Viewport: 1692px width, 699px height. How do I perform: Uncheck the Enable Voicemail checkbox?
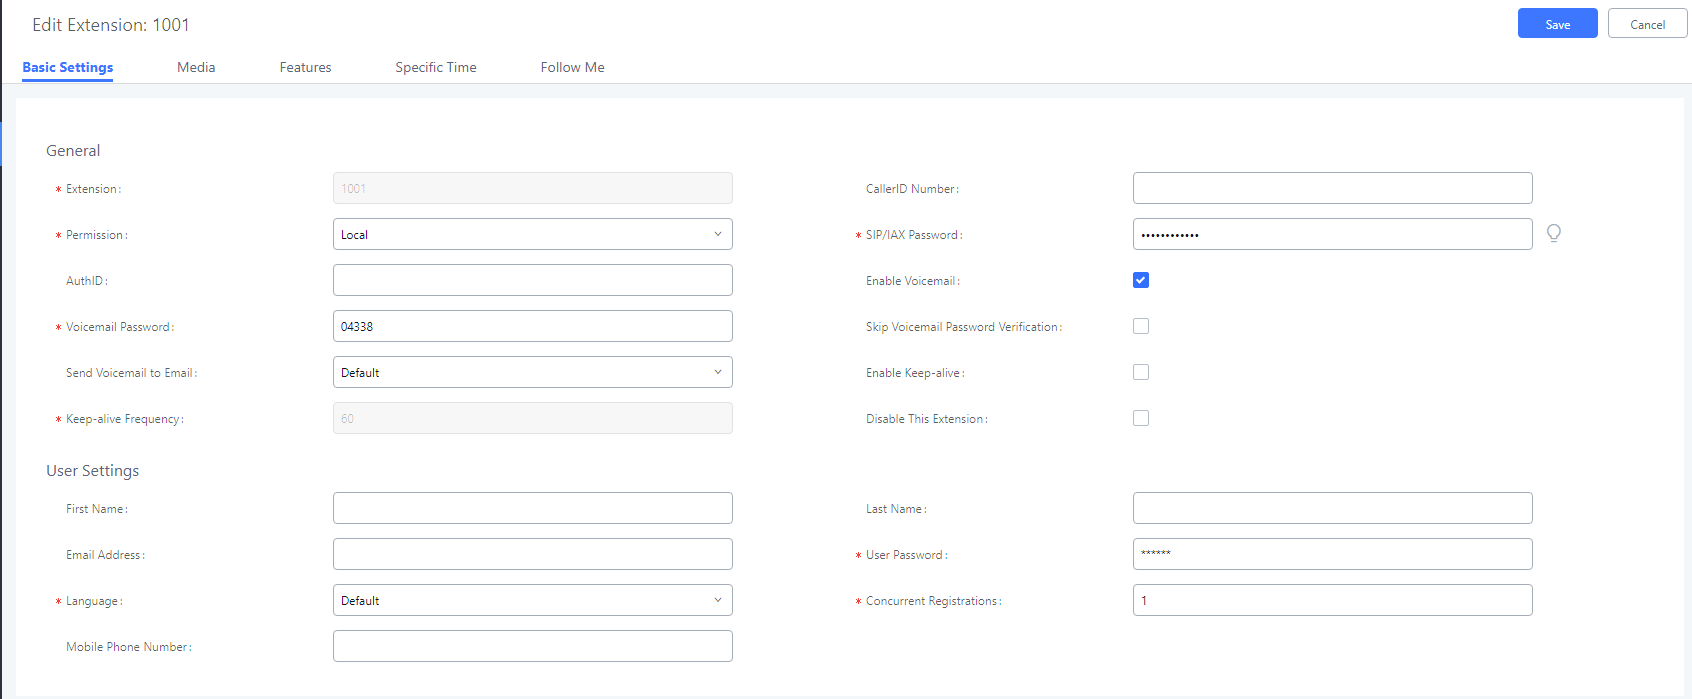pos(1141,280)
